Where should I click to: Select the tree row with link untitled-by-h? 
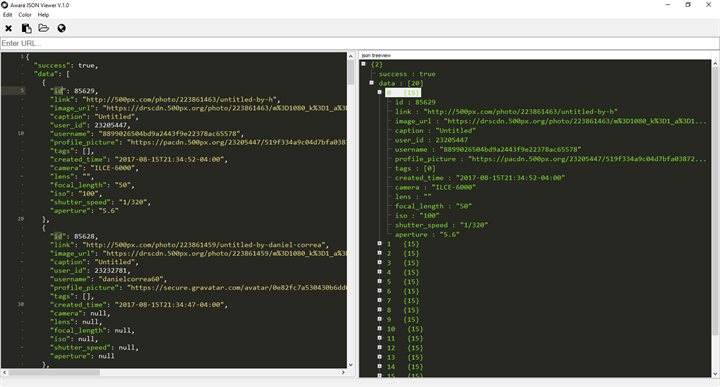pos(506,112)
